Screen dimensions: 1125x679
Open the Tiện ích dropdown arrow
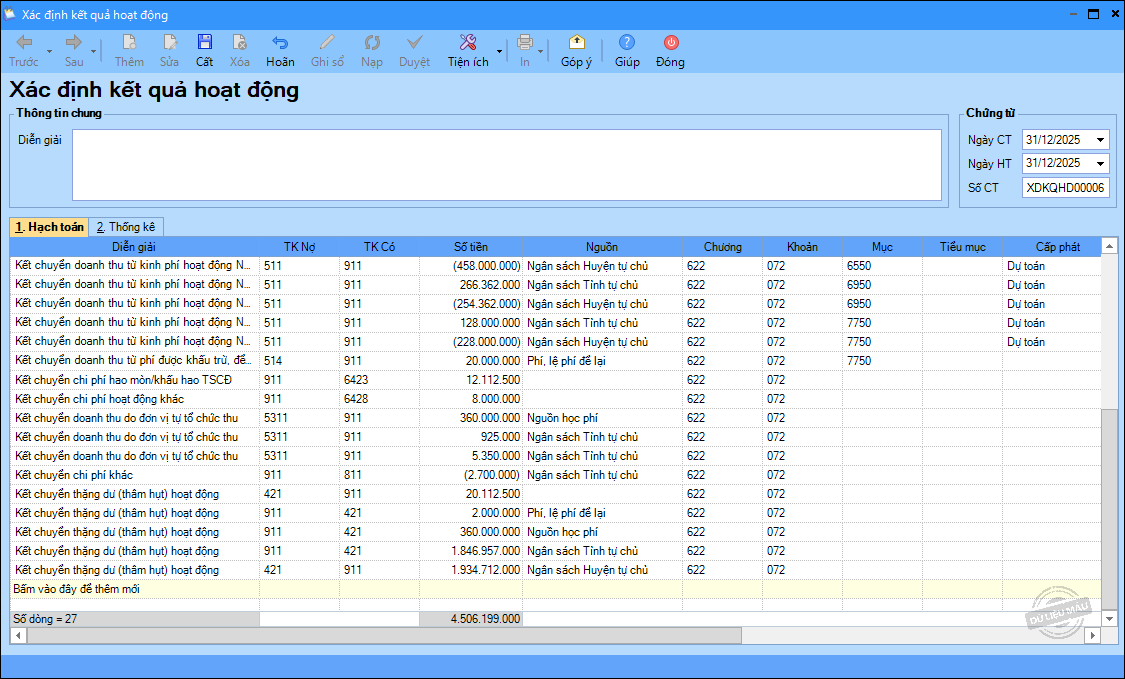[x=499, y=50]
